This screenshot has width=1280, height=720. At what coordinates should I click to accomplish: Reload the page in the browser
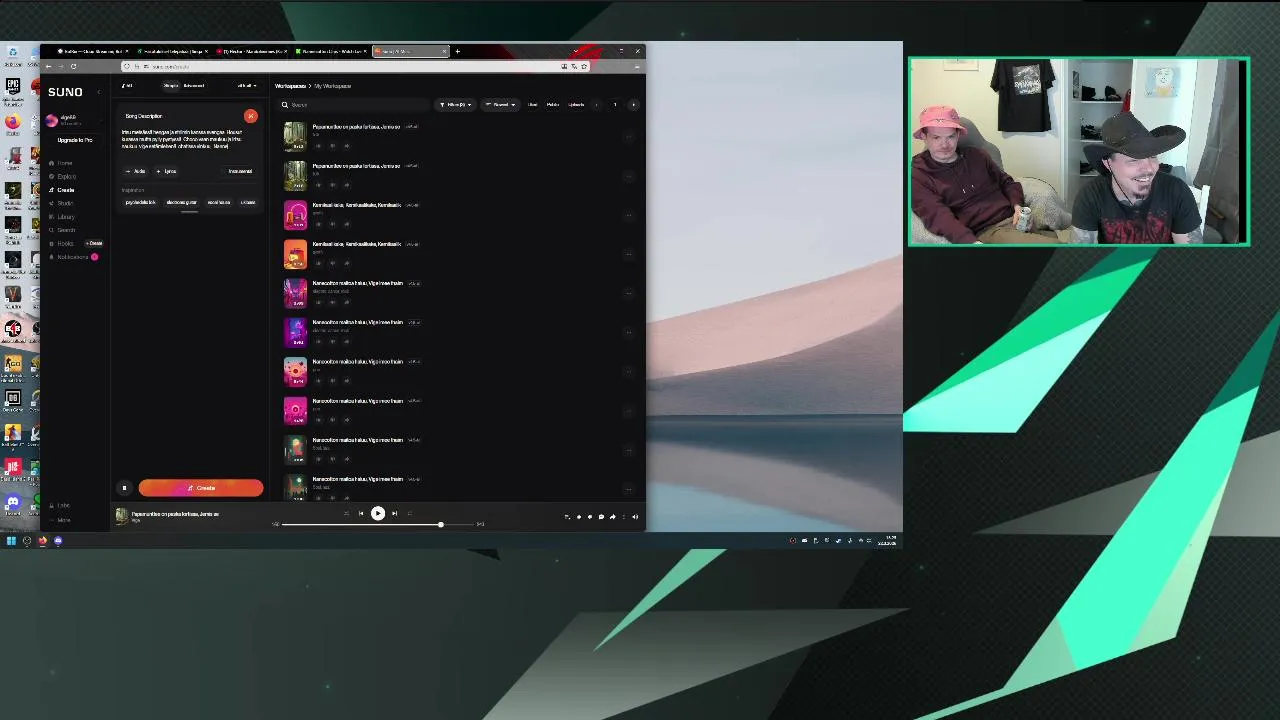point(73,66)
